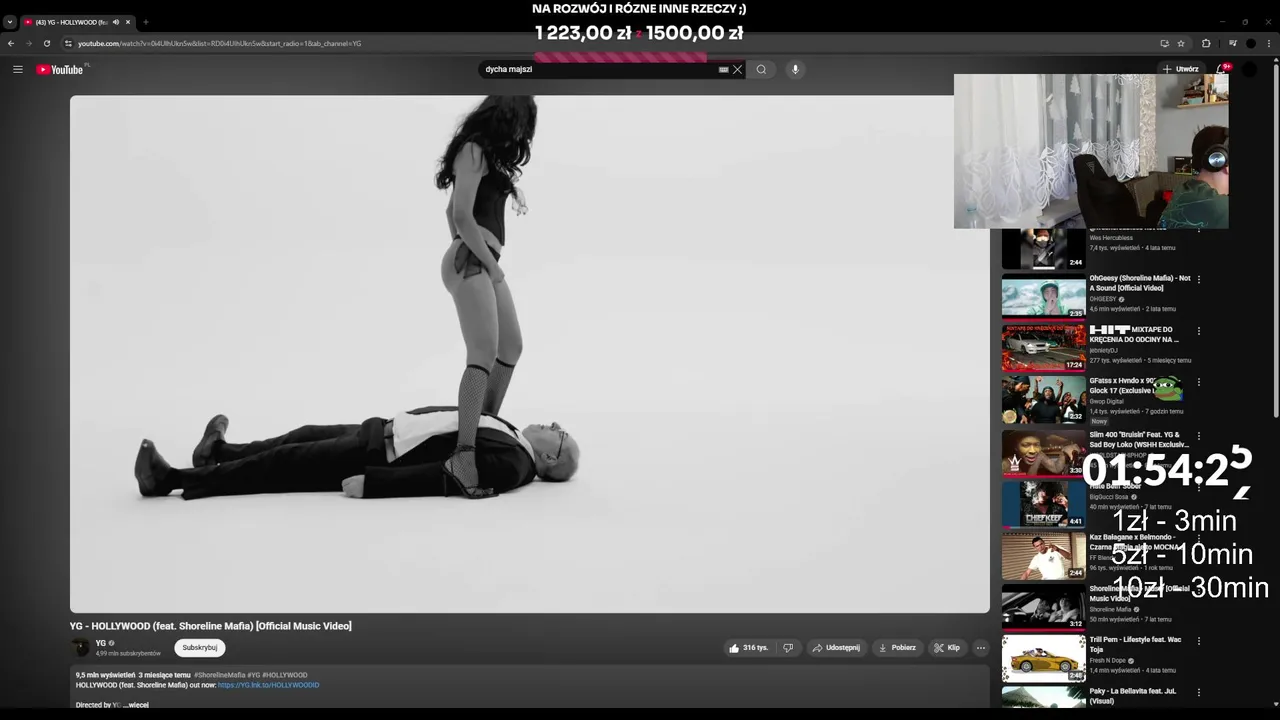This screenshot has width=1280, height=720.
Task: Open Slim 400 'Bruisin' video thumbnail
Action: [x=1043, y=452]
